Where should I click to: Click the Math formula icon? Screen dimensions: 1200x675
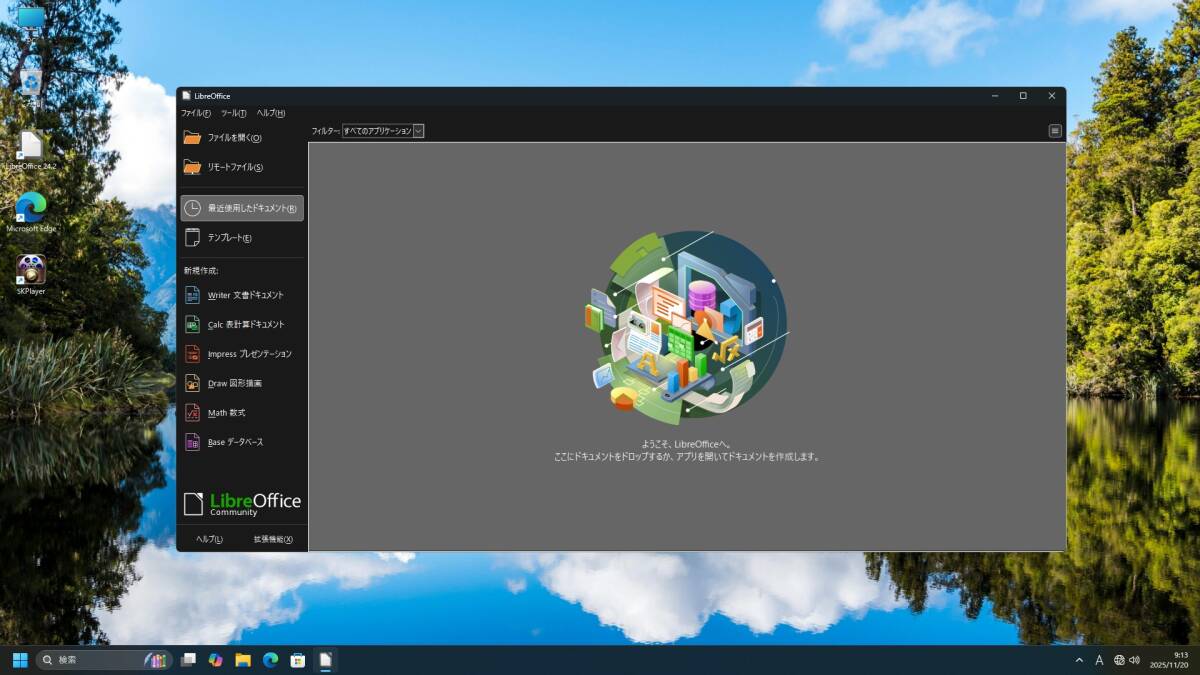pyautogui.click(x=193, y=412)
